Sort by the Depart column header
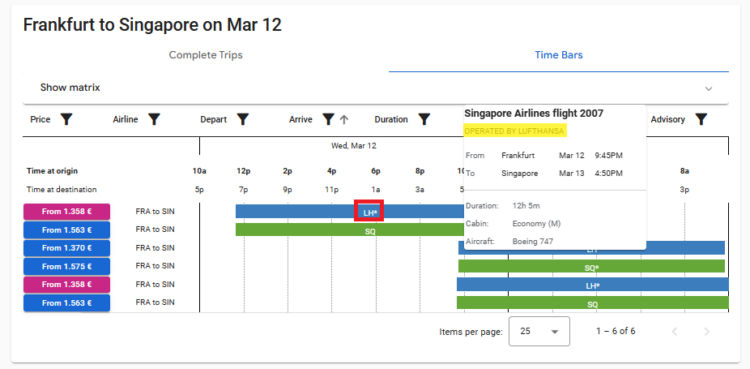Viewport: 750px width, 369px height. coord(213,120)
